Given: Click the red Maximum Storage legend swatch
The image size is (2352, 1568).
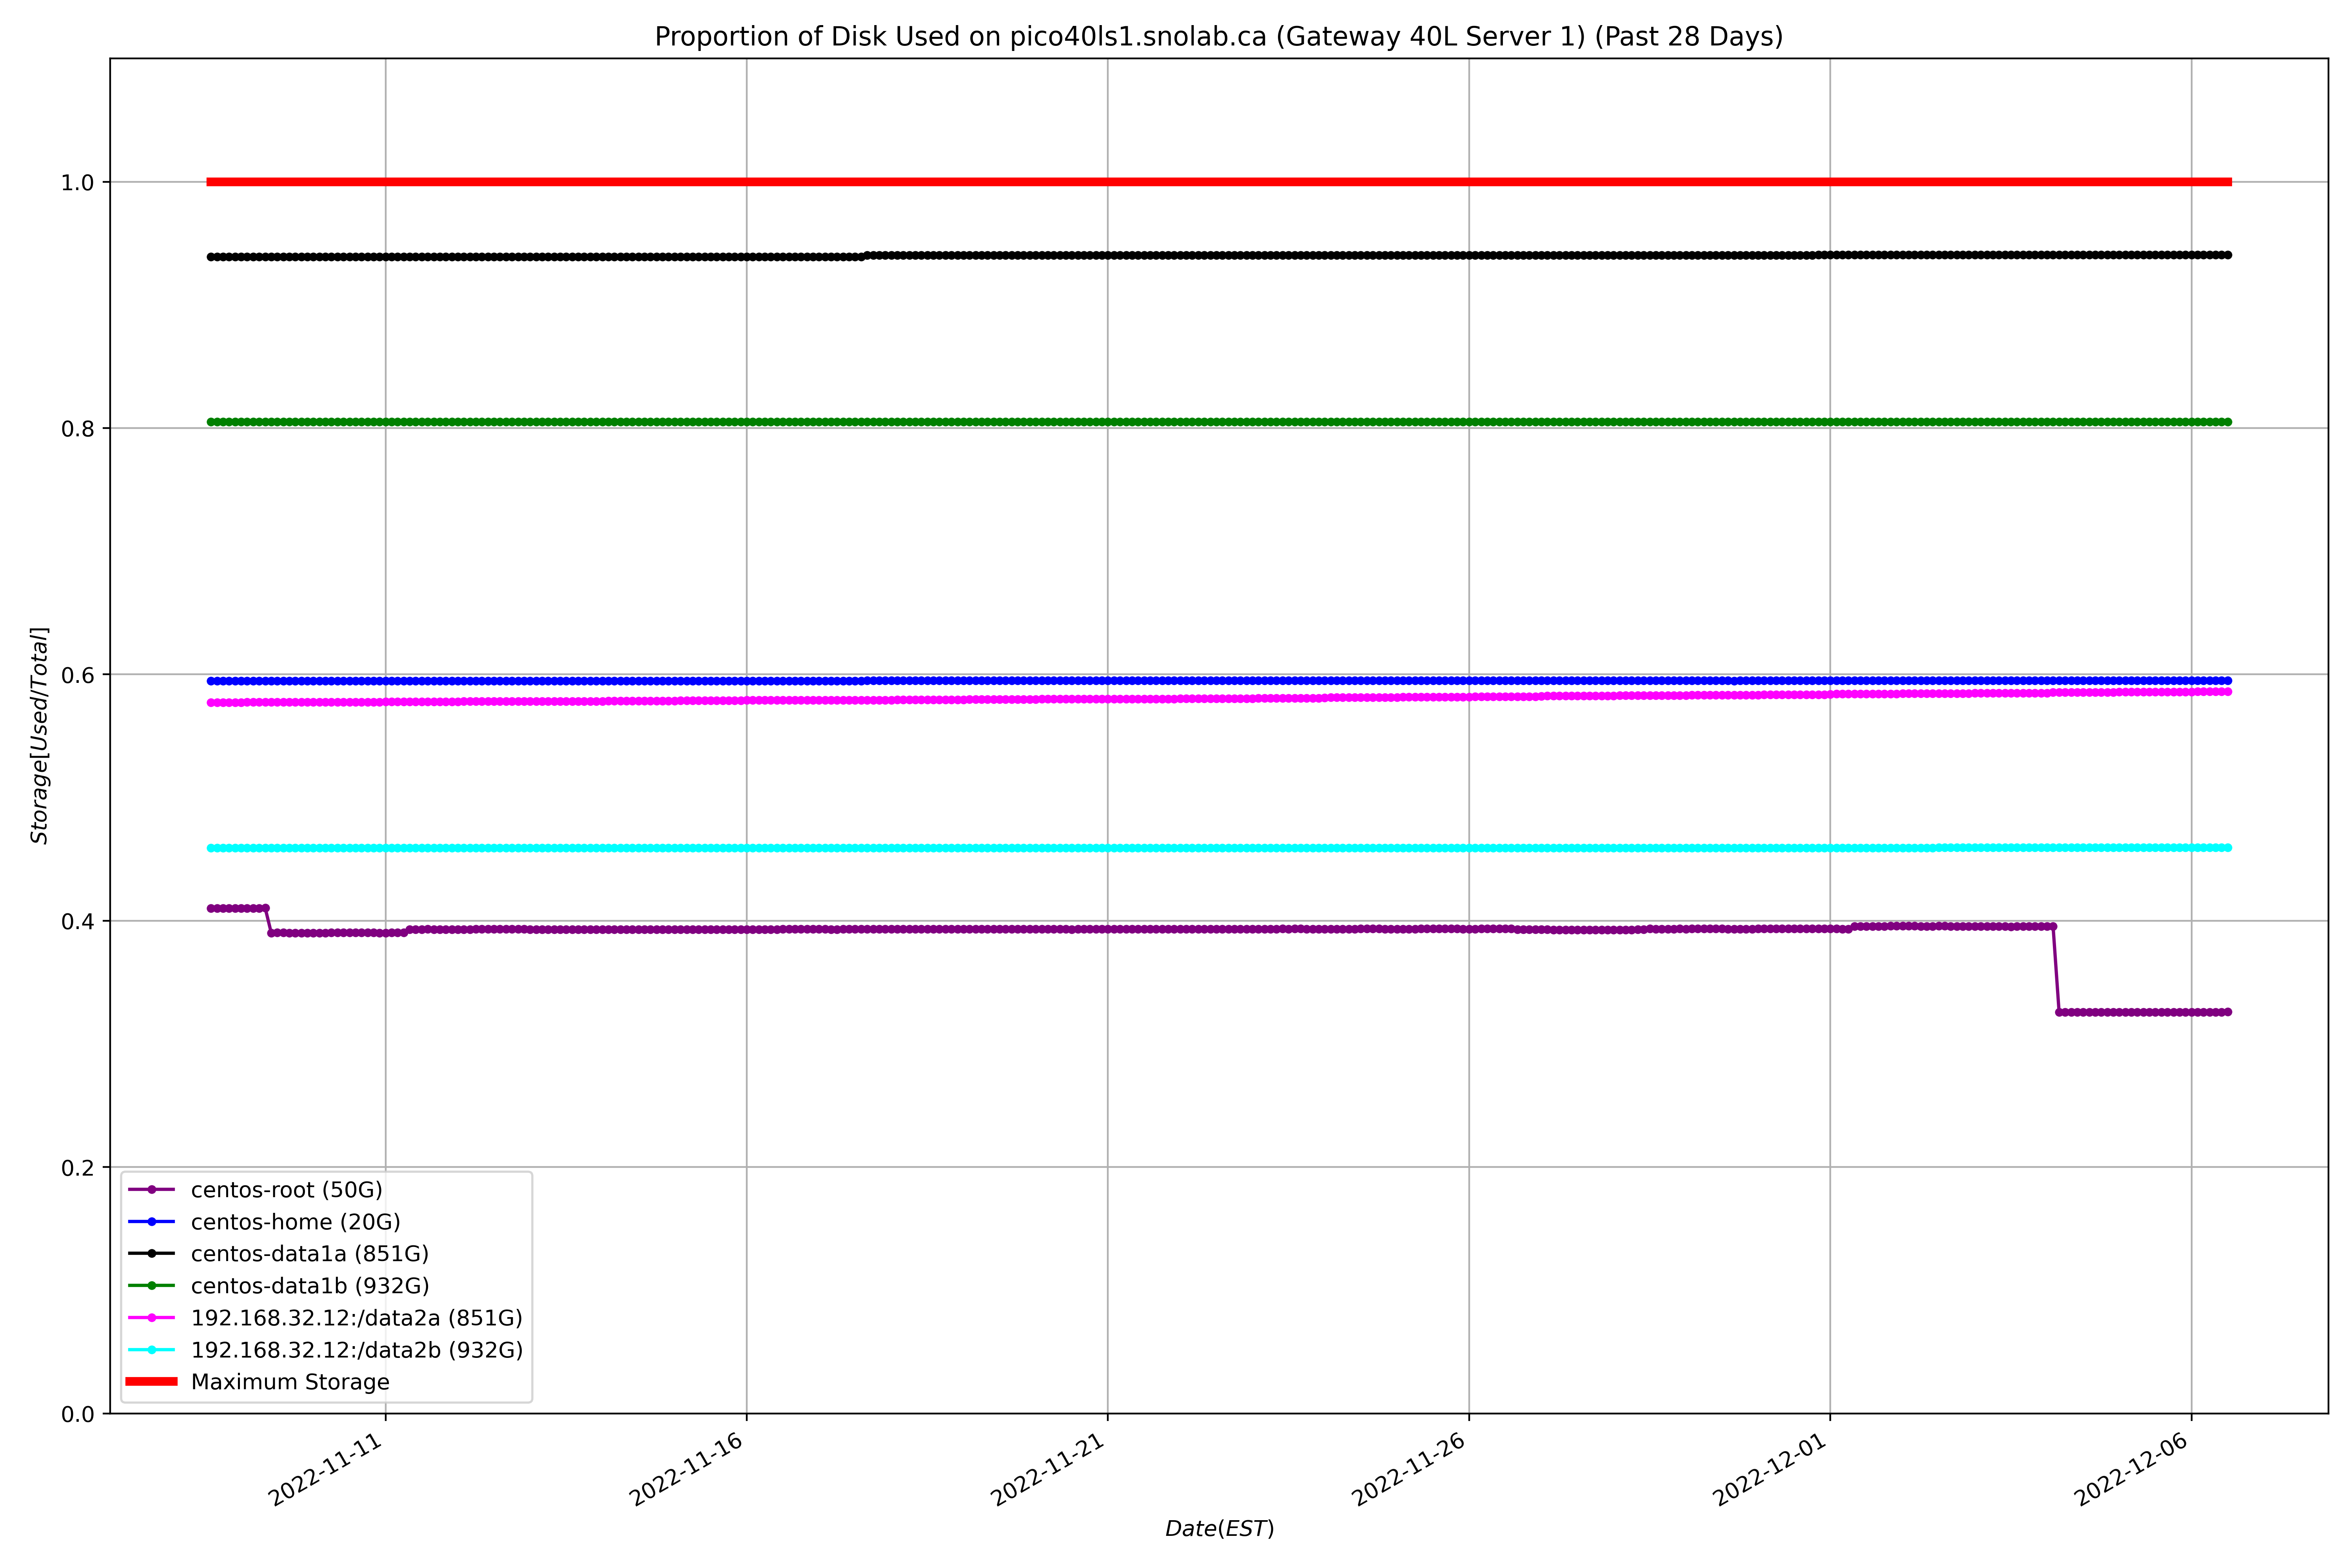Looking at the screenshot, I should pyautogui.click(x=152, y=1382).
